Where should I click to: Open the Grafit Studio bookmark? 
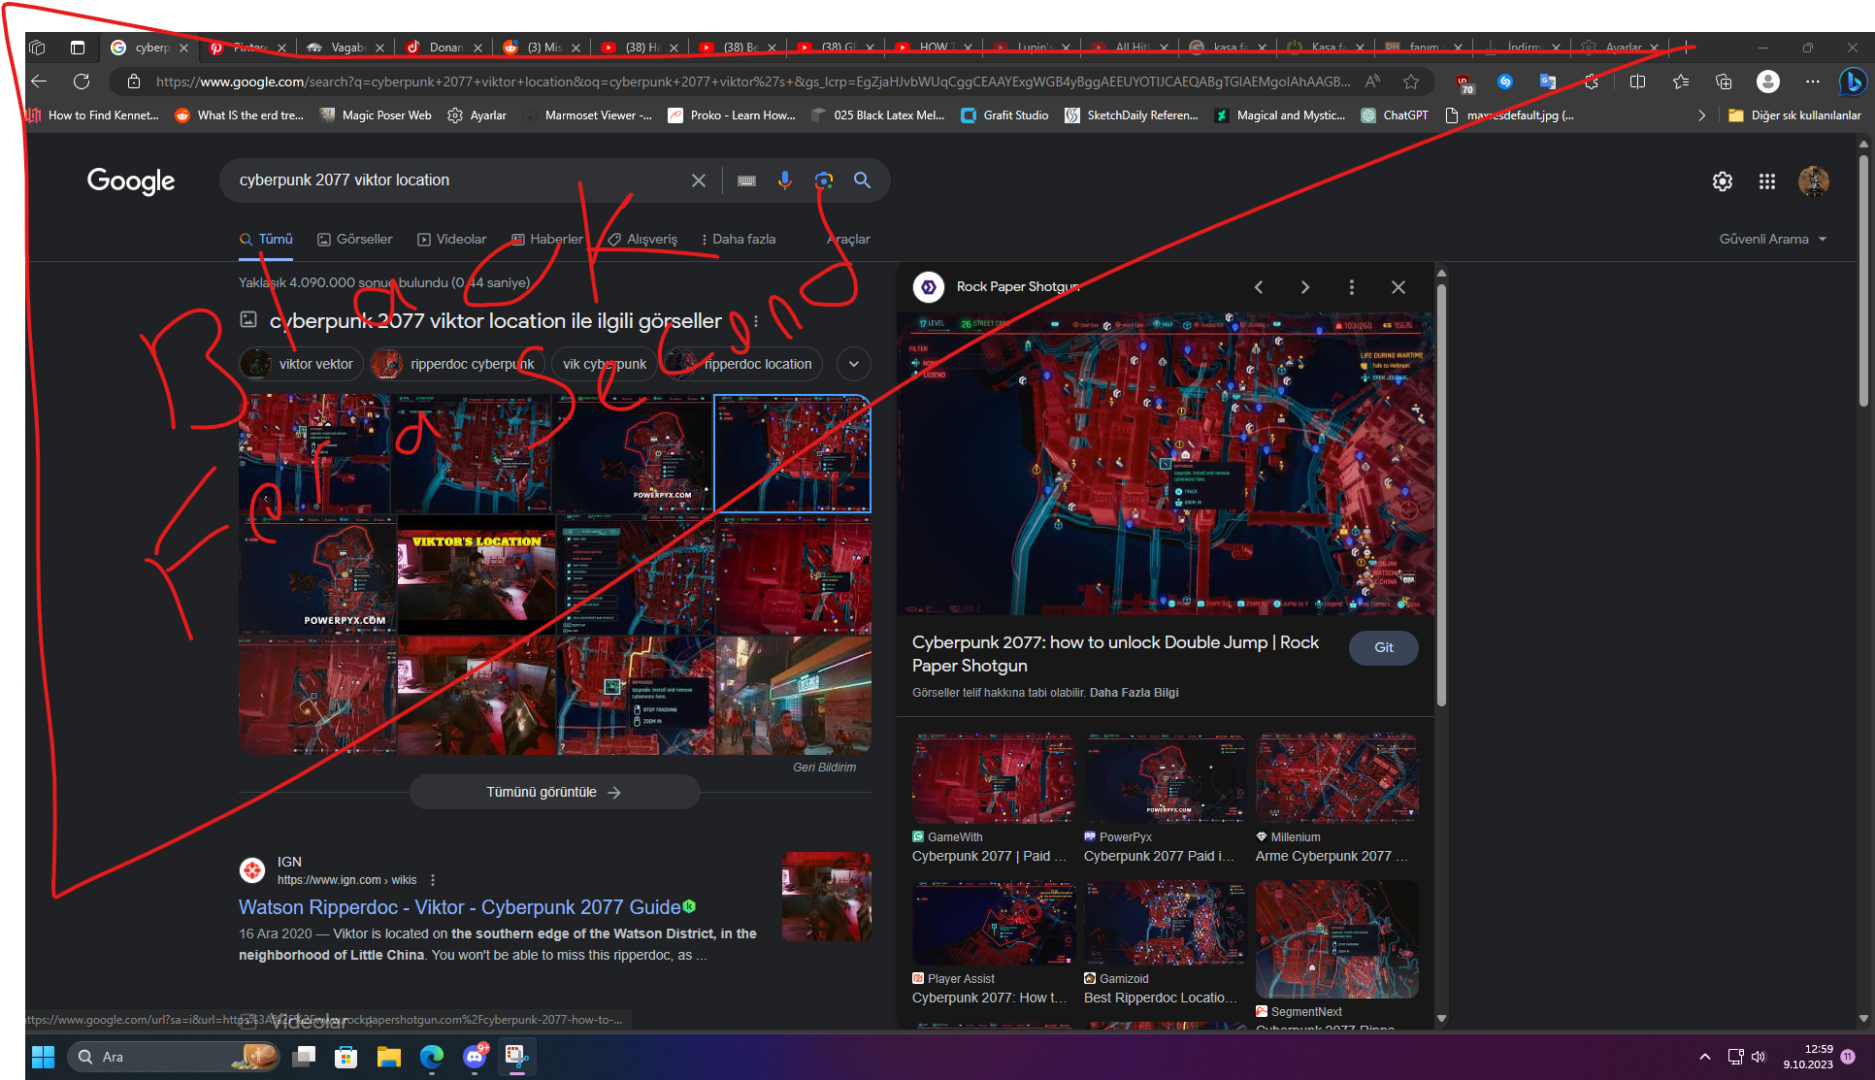(1004, 115)
